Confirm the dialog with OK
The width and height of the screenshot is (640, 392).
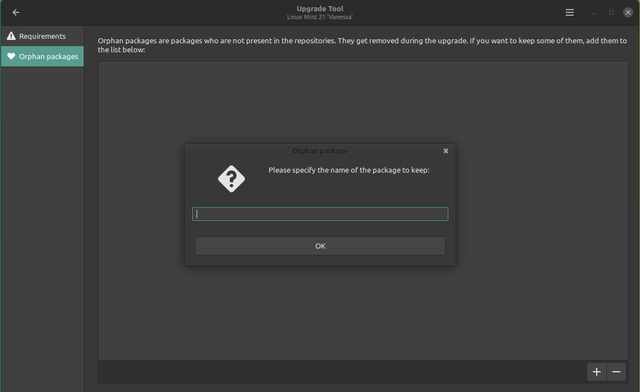320,246
